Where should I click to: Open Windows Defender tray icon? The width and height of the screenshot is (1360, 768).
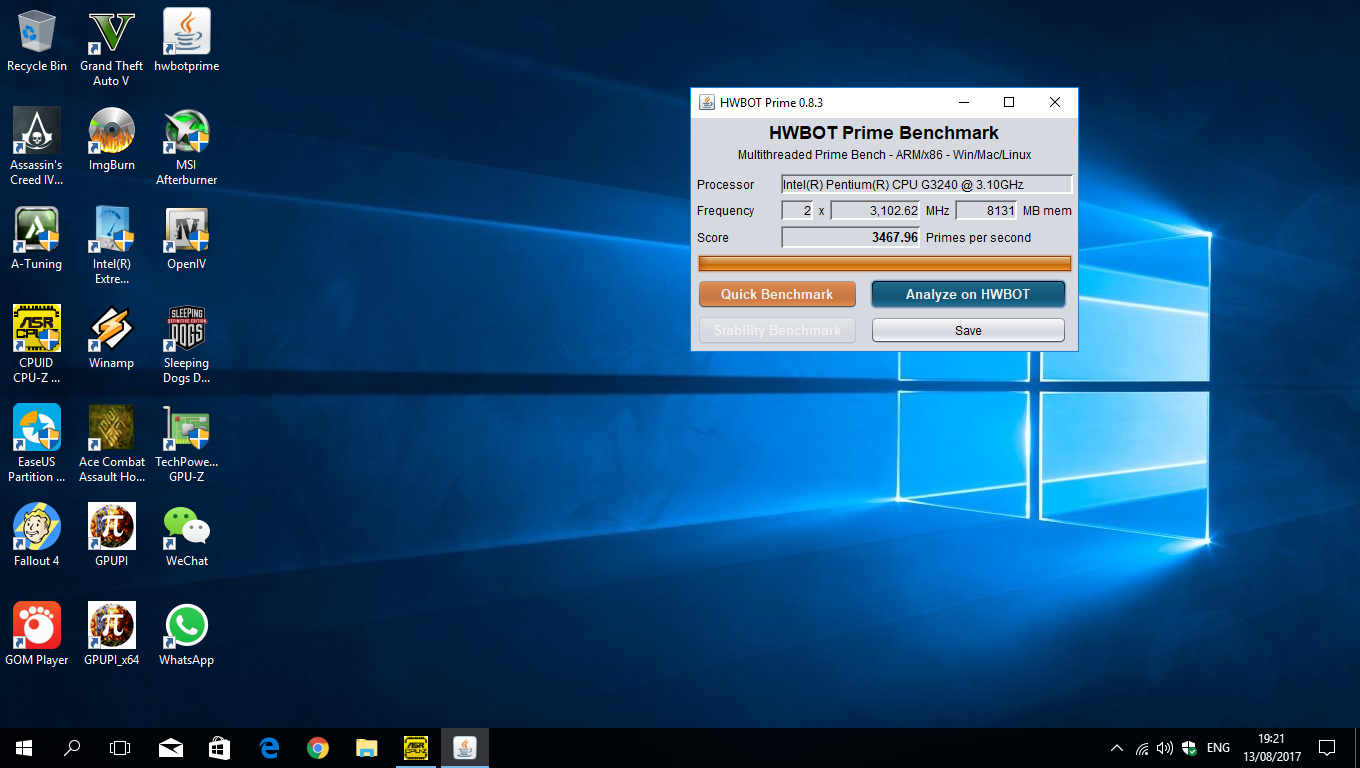coord(1189,748)
